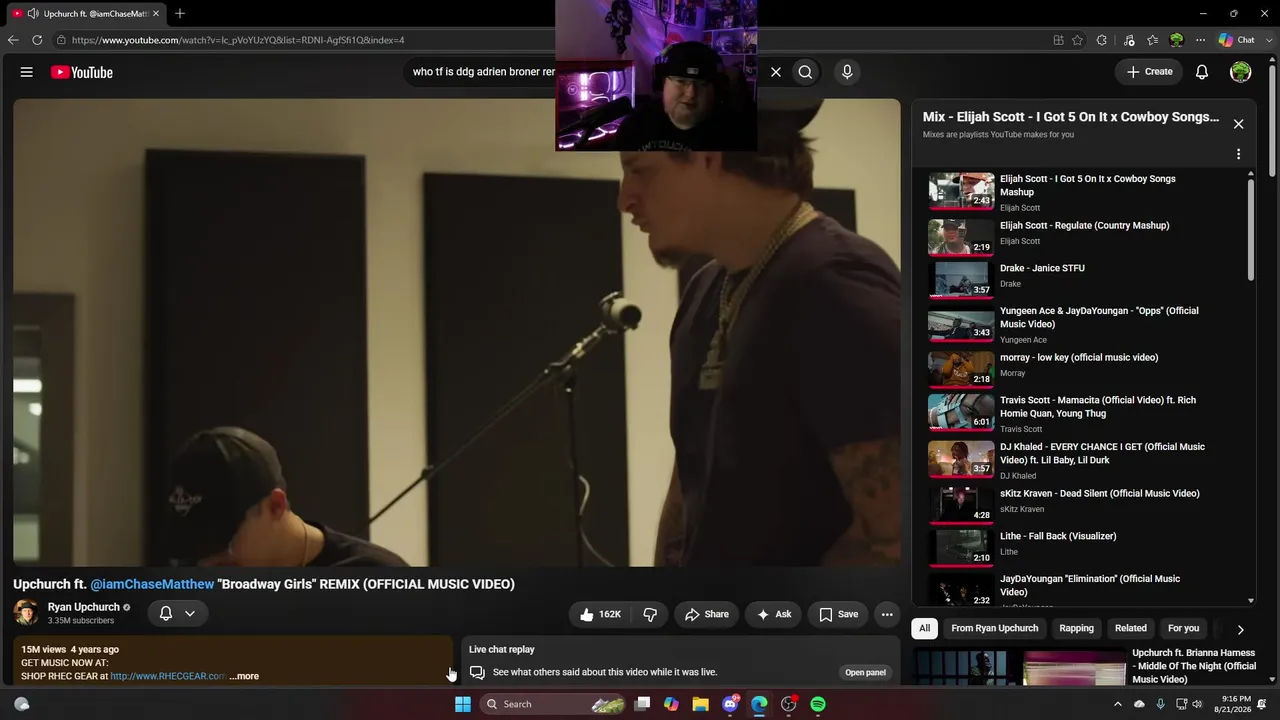Screen dimensions: 1280x720
Task: Clear the YouTube search box text
Action: tap(775, 72)
